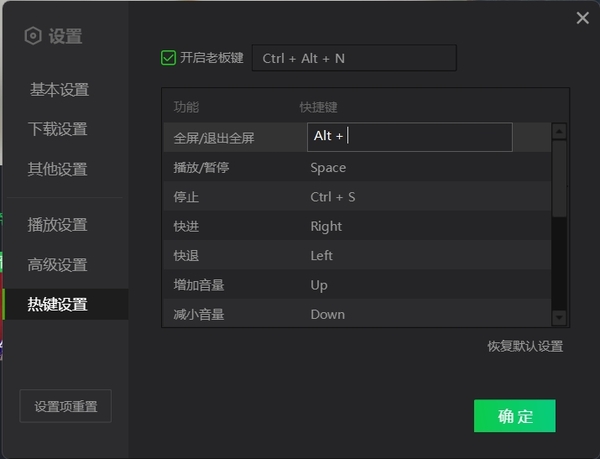The image size is (600, 459).
Task: Open 播放设置 section
Action: 58,225
